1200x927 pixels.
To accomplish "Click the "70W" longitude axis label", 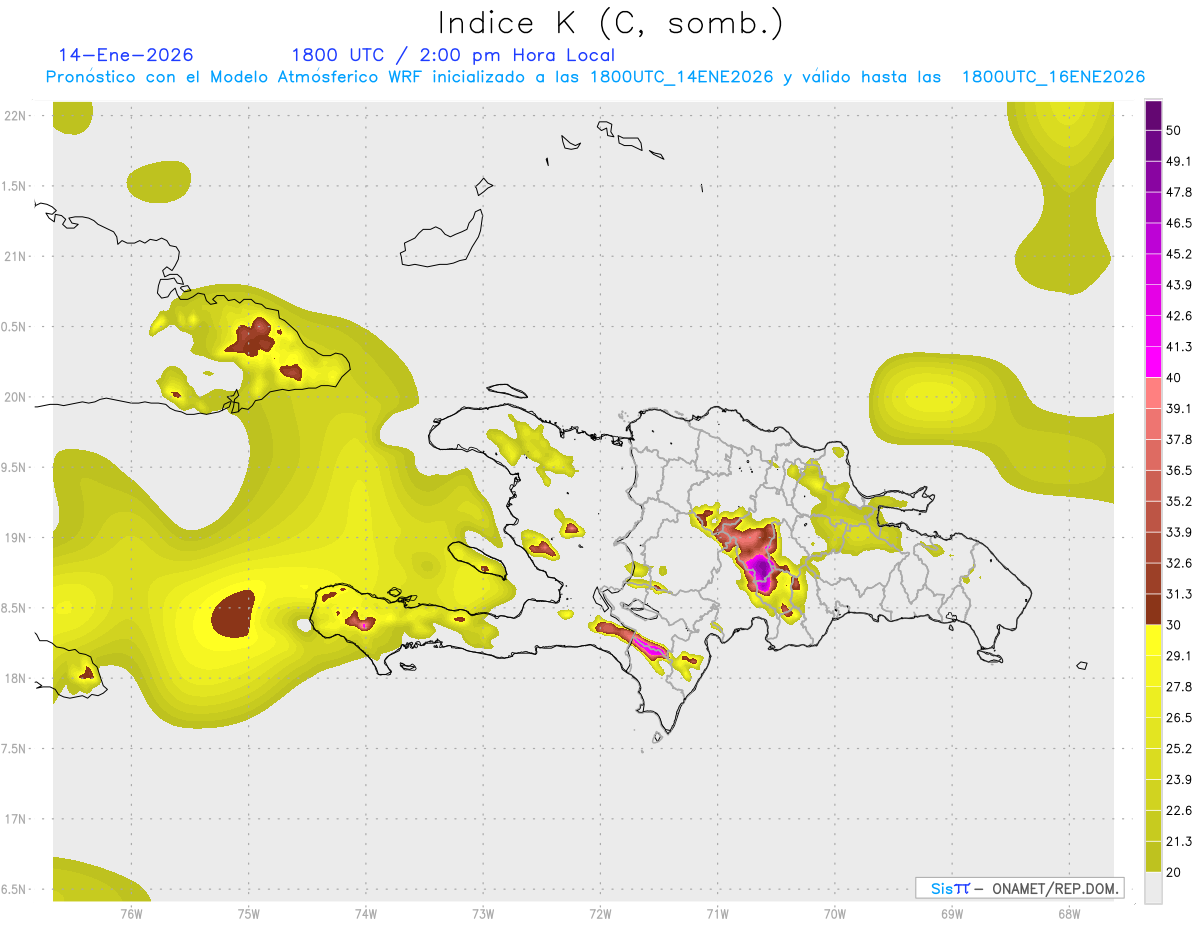I will point(834,913).
